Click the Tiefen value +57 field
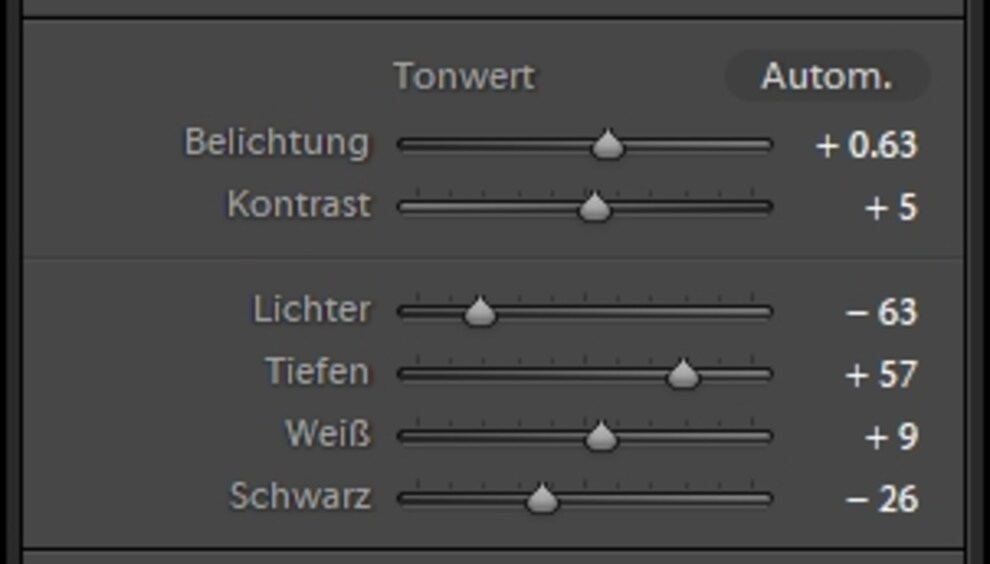The image size is (990, 564). pos(881,374)
